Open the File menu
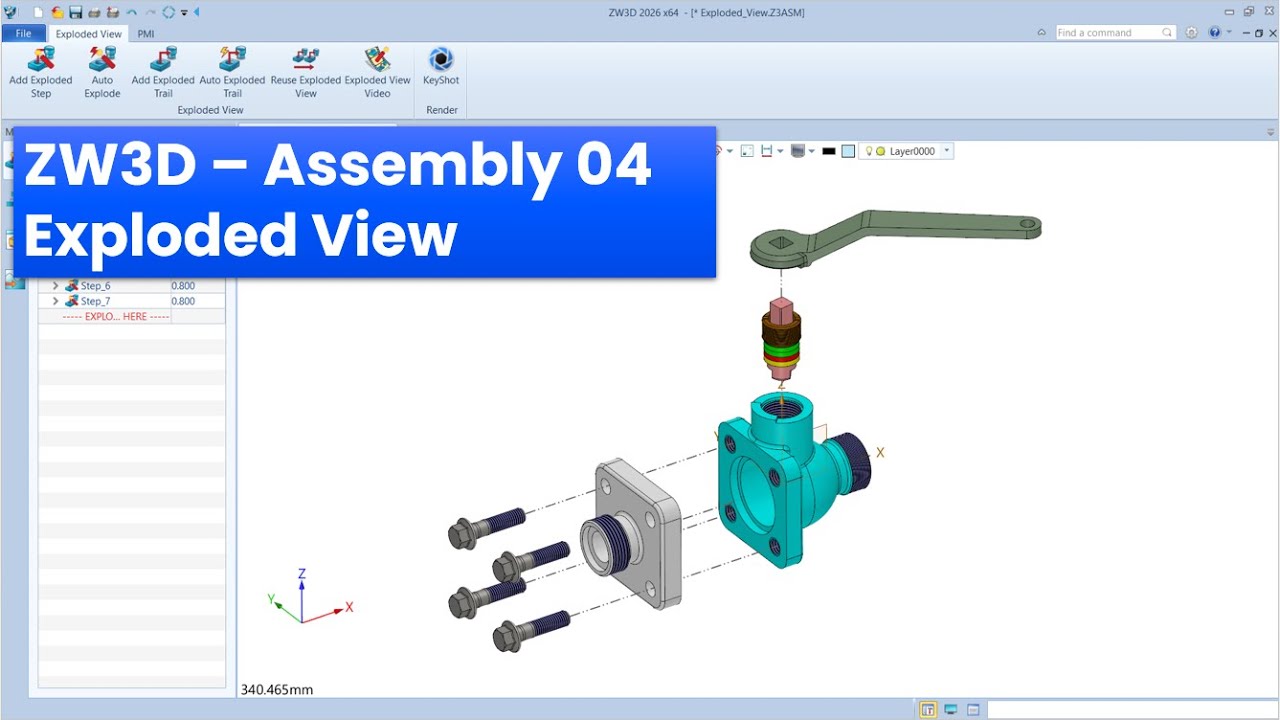 [23, 33]
